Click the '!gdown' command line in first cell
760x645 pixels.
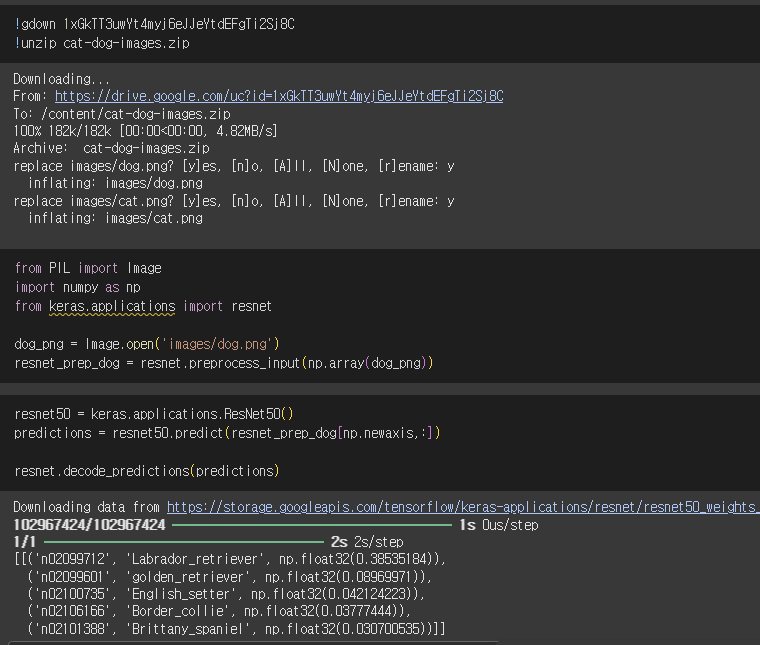pos(155,24)
